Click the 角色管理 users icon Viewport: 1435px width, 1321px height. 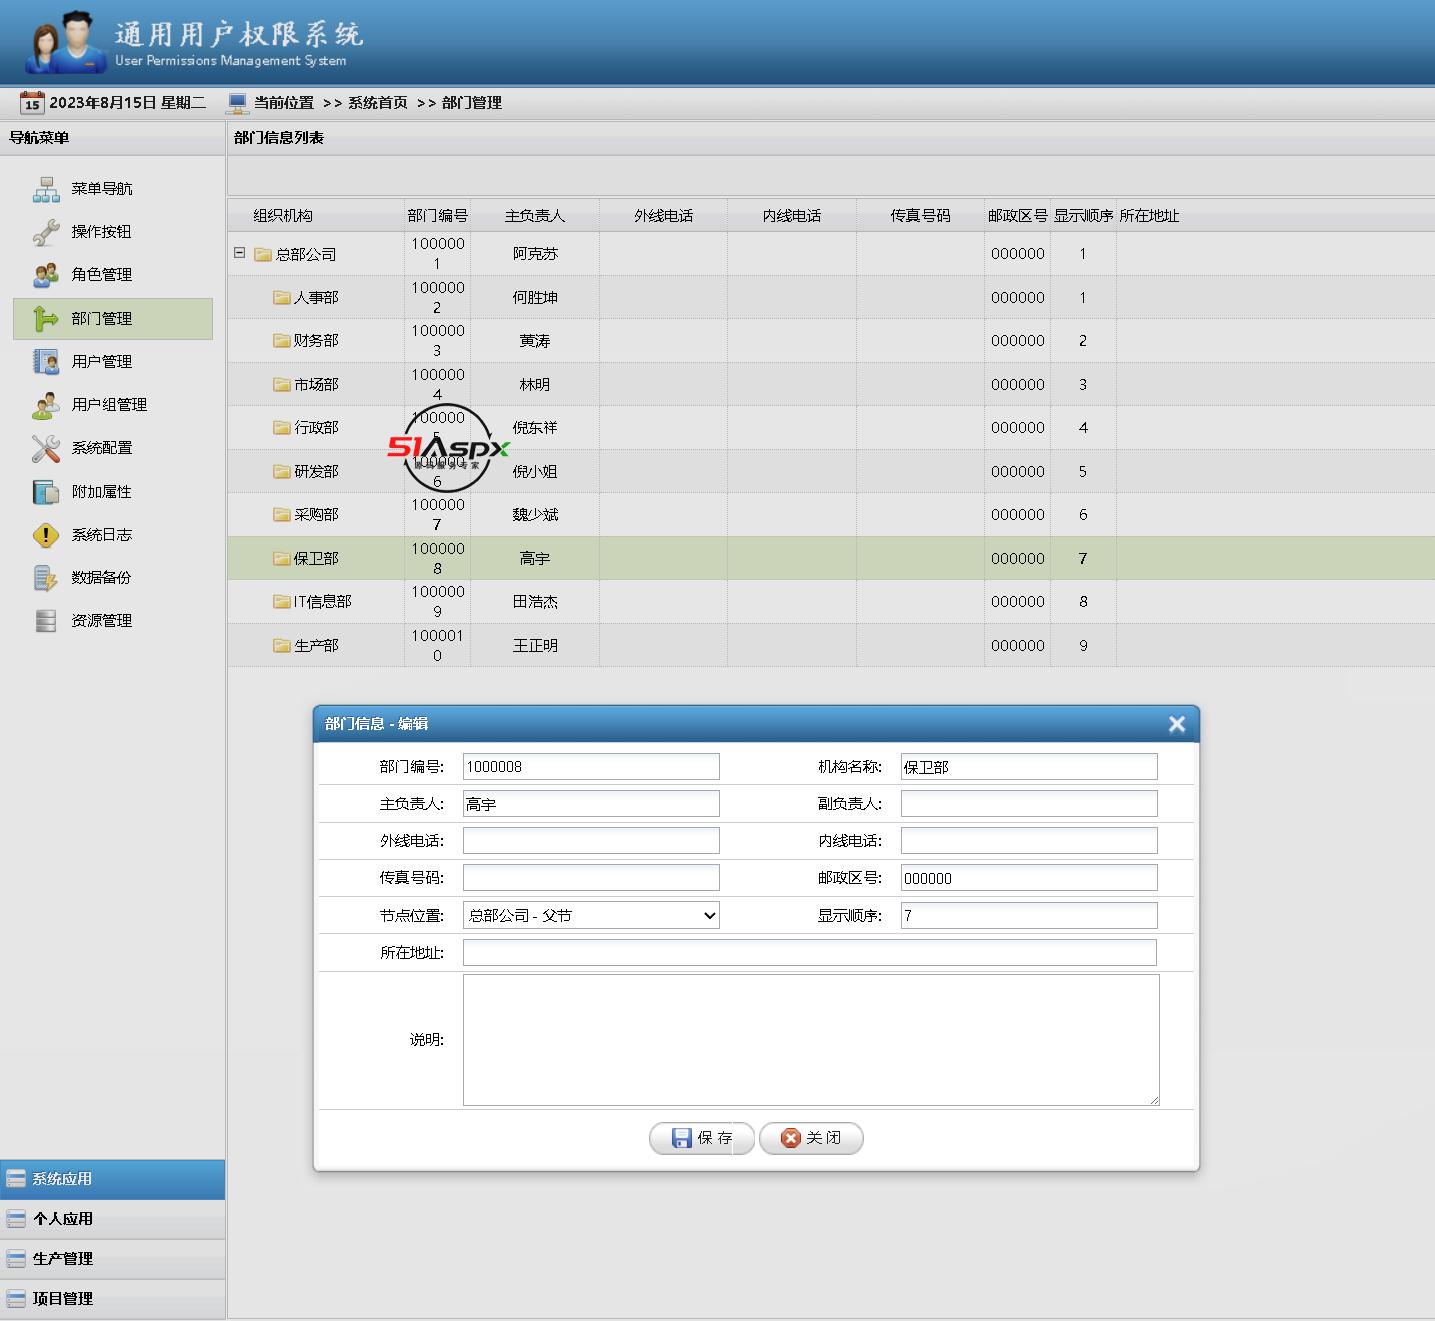click(46, 275)
